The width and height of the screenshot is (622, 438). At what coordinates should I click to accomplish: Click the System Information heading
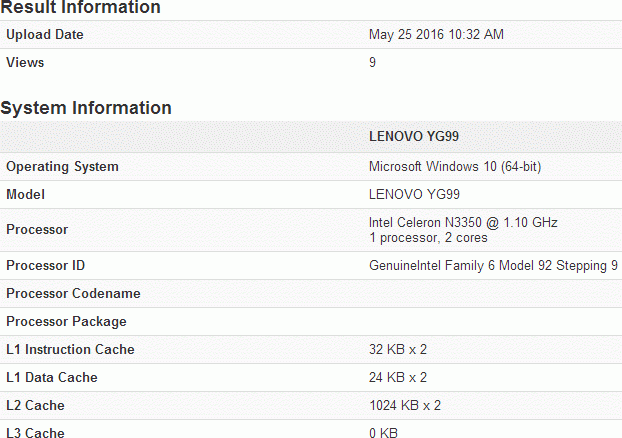[x=86, y=108]
